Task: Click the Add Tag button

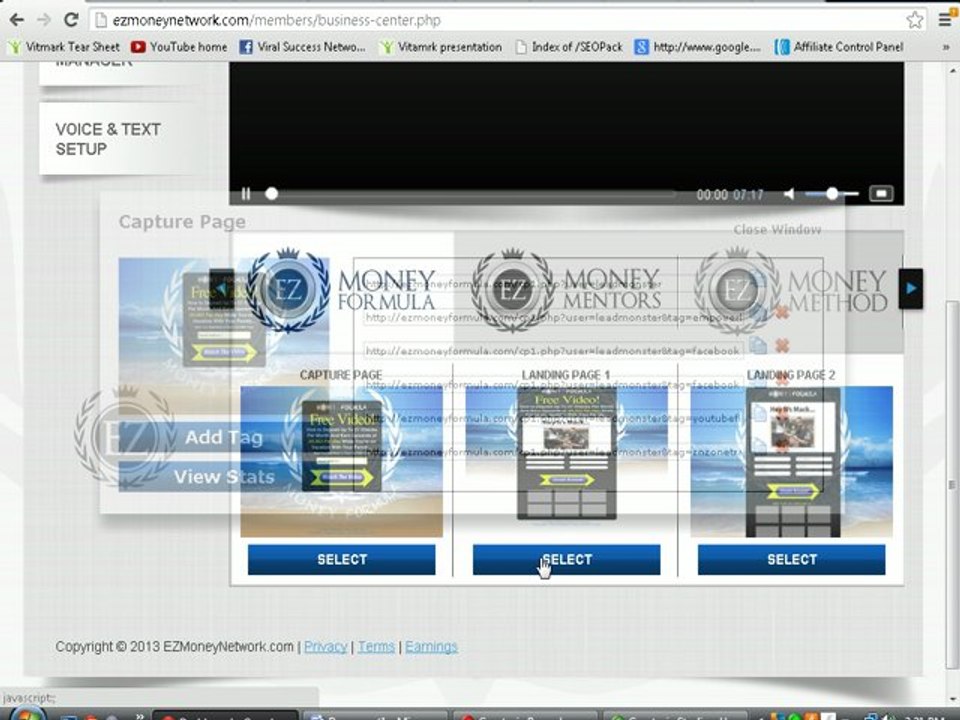Action: pyautogui.click(x=224, y=437)
